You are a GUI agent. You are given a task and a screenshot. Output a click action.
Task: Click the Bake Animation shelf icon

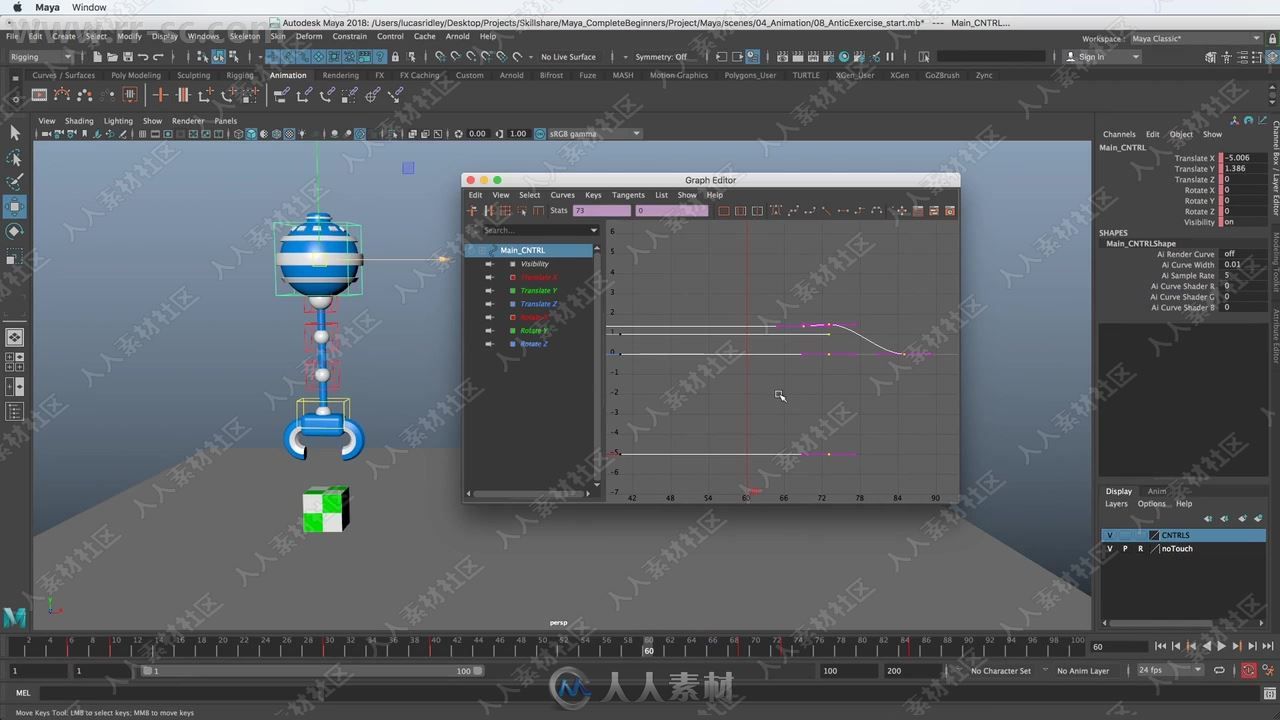click(x=130, y=95)
